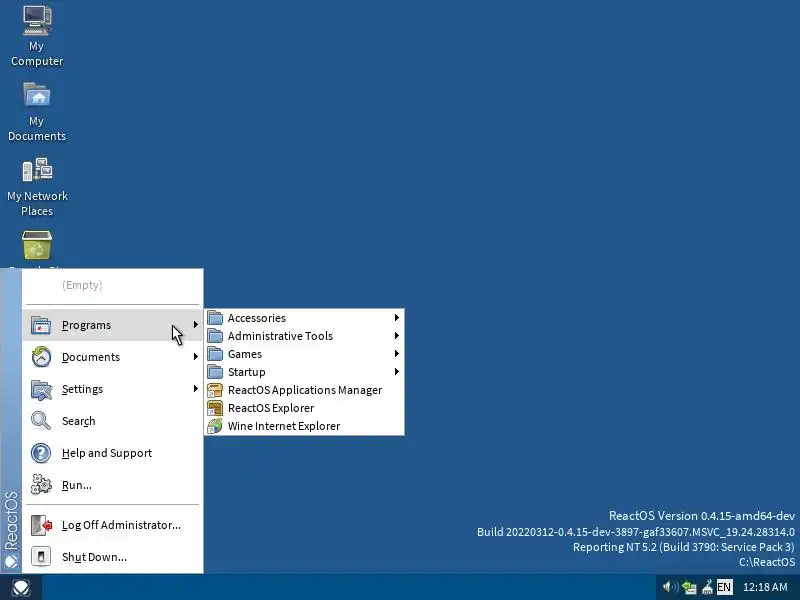The image size is (800, 600).
Task: Select the My Documents desktop icon
Action: [x=37, y=111]
